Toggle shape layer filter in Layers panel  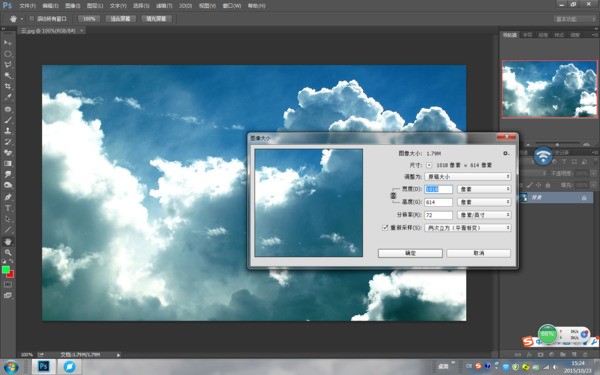pyautogui.click(x=574, y=162)
